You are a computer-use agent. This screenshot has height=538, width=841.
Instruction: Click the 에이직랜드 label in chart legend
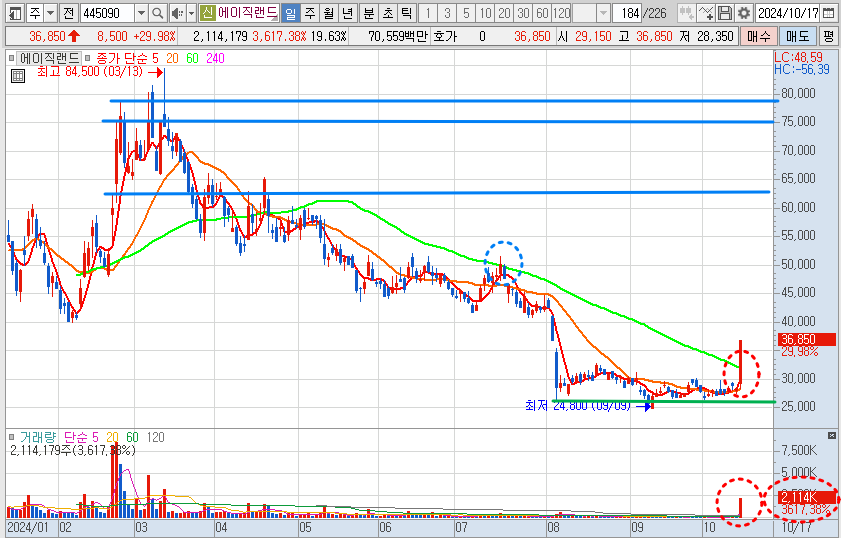click(49, 58)
